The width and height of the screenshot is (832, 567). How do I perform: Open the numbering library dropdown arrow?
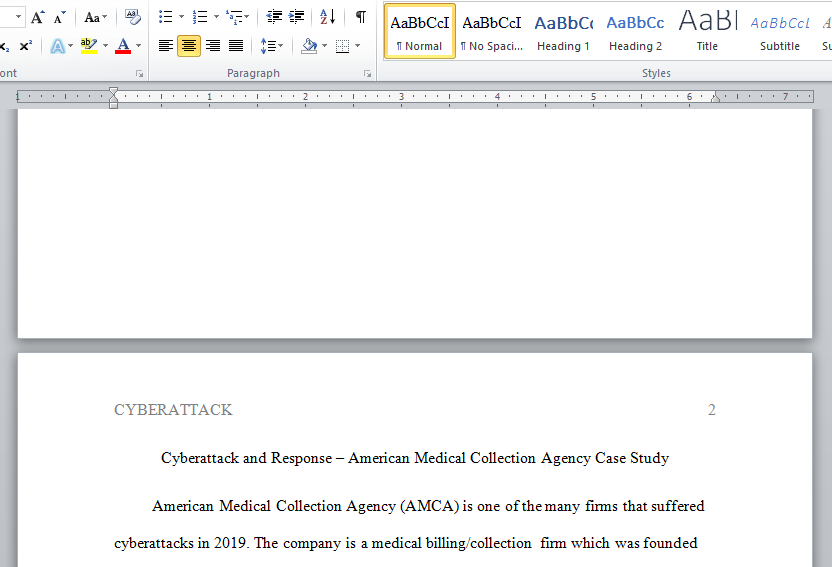[x=216, y=18]
